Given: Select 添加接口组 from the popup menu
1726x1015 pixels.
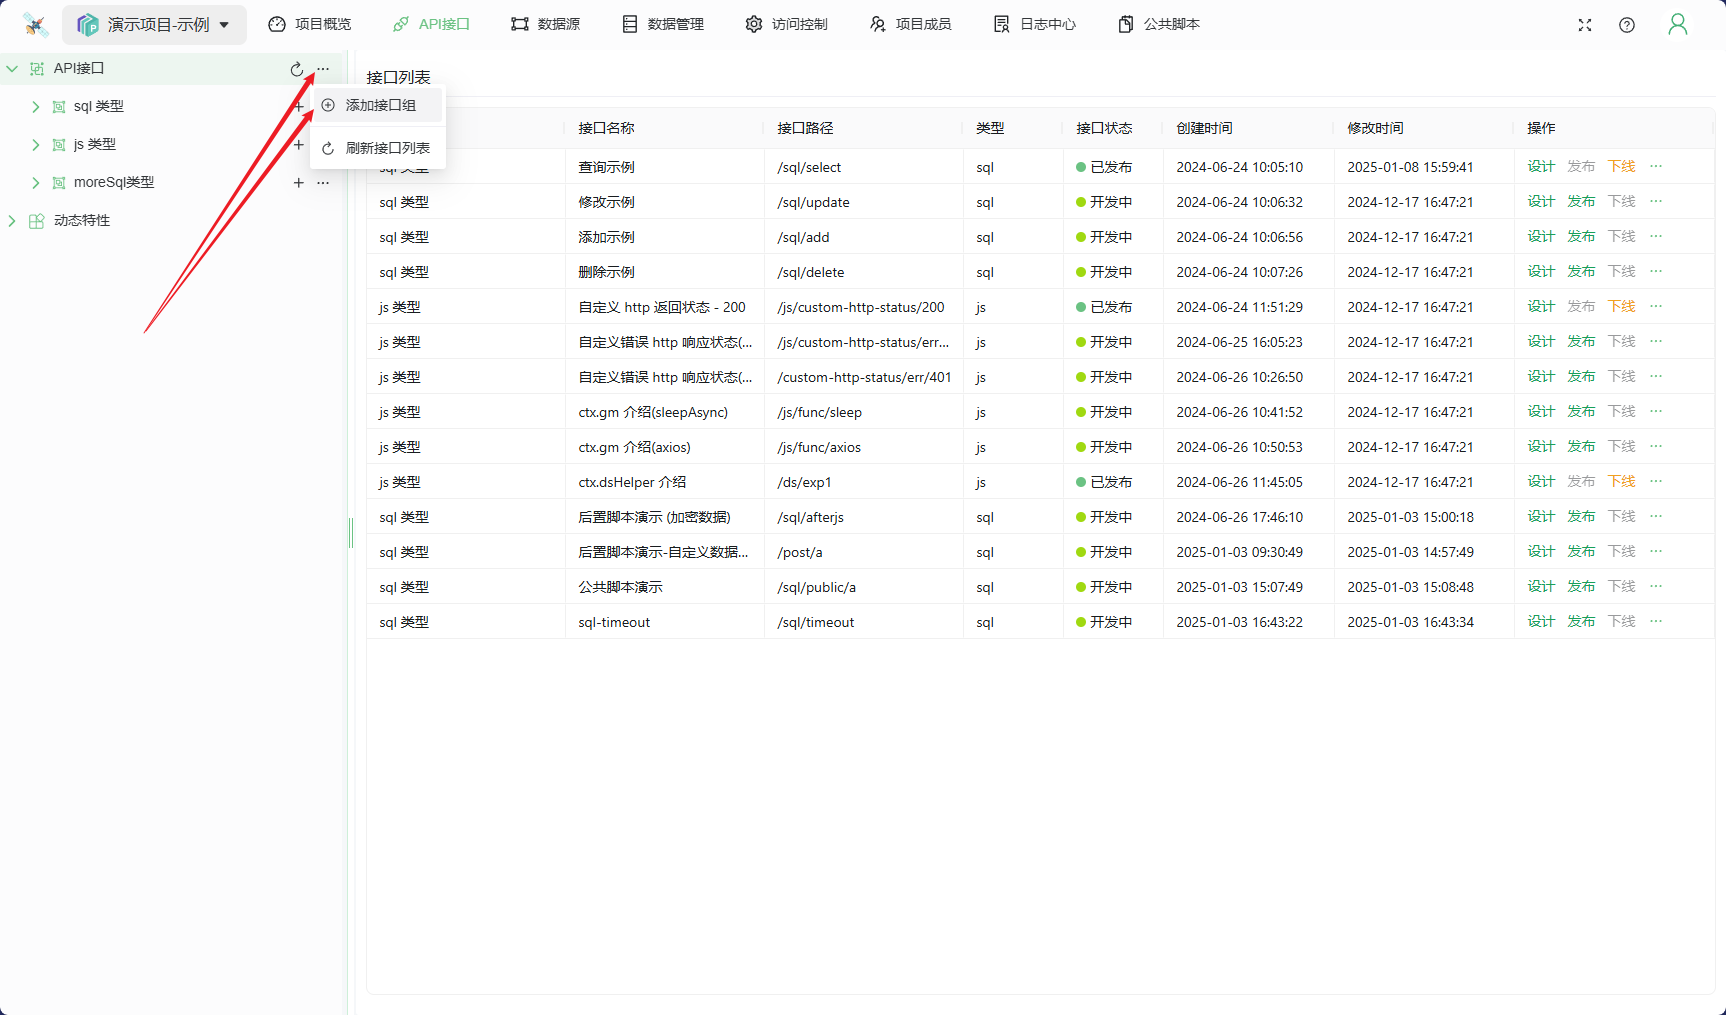Looking at the screenshot, I should point(380,105).
